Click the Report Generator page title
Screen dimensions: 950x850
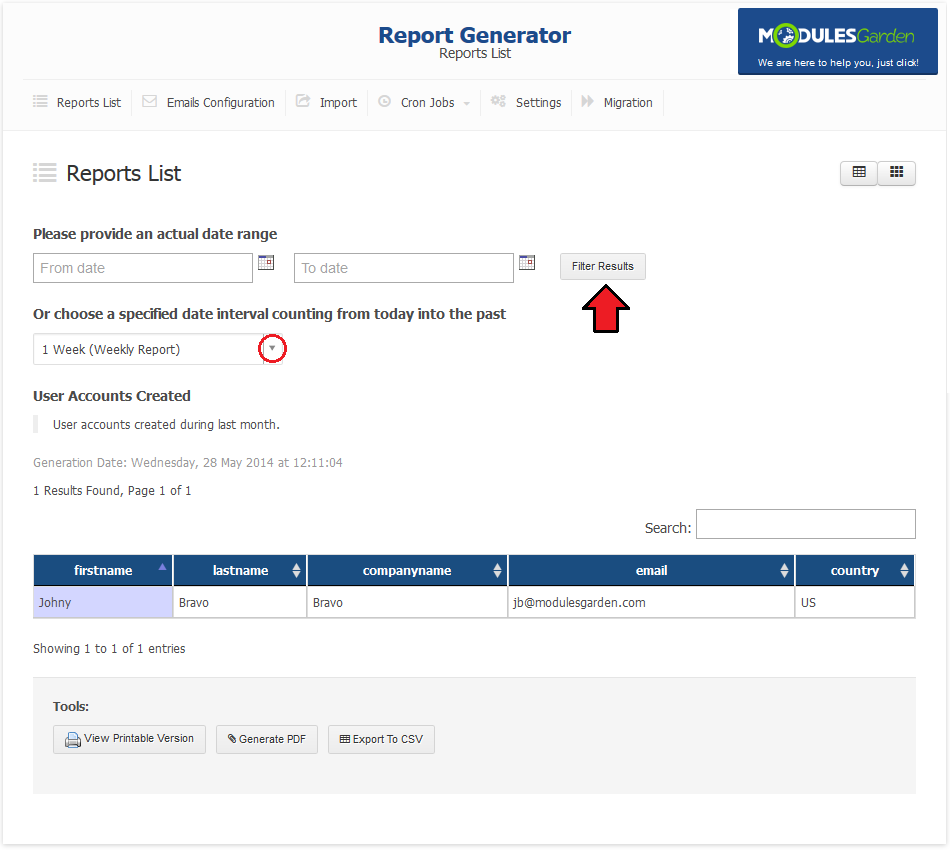pos(474,35)
